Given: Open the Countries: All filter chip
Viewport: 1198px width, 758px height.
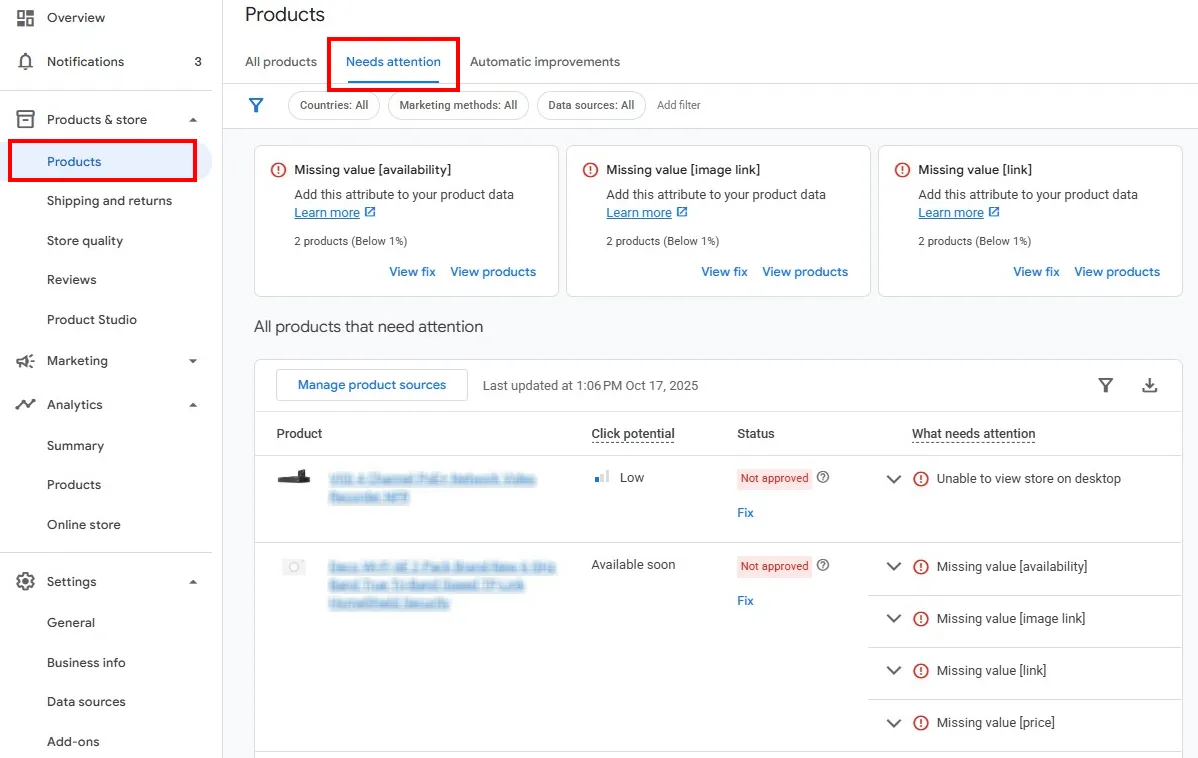Looking at the screenshot, I should [x=333, y=104].
